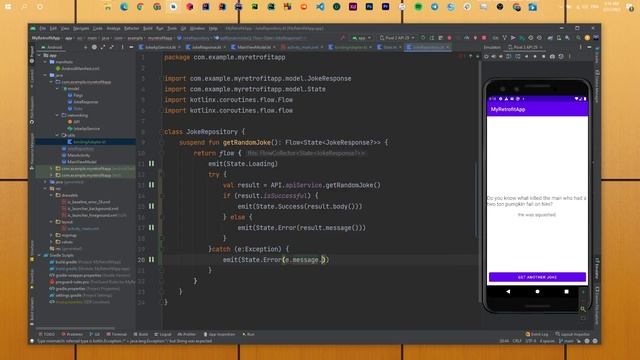Click emulator toolbar Home icon
Screen dimensions: 640x360
535,57
